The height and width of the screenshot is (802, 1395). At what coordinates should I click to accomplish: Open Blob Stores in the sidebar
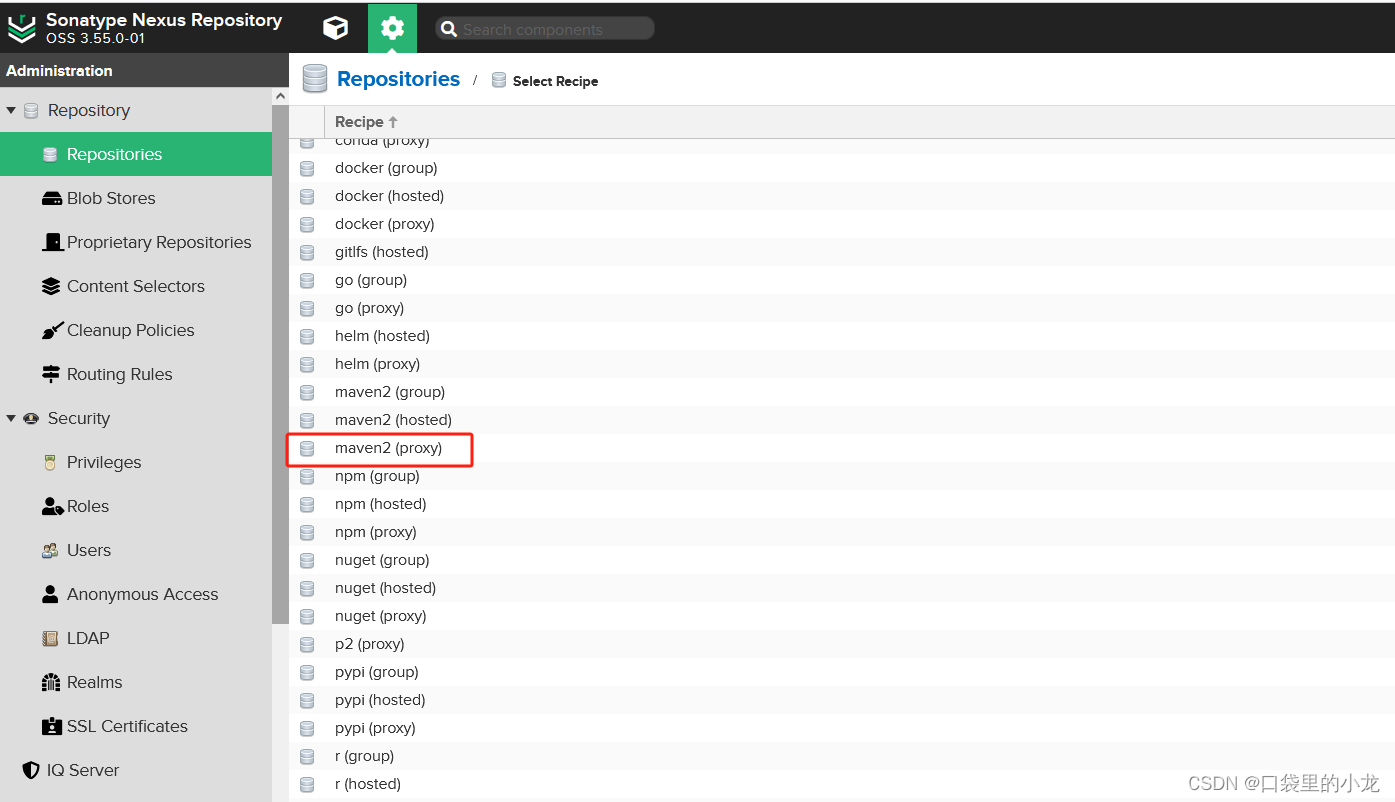tap(136, 198)
